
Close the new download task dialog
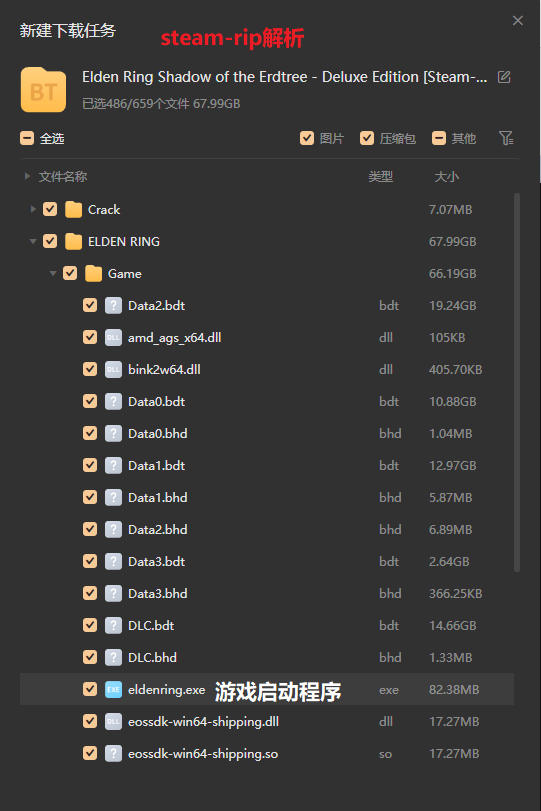[518, 21]
